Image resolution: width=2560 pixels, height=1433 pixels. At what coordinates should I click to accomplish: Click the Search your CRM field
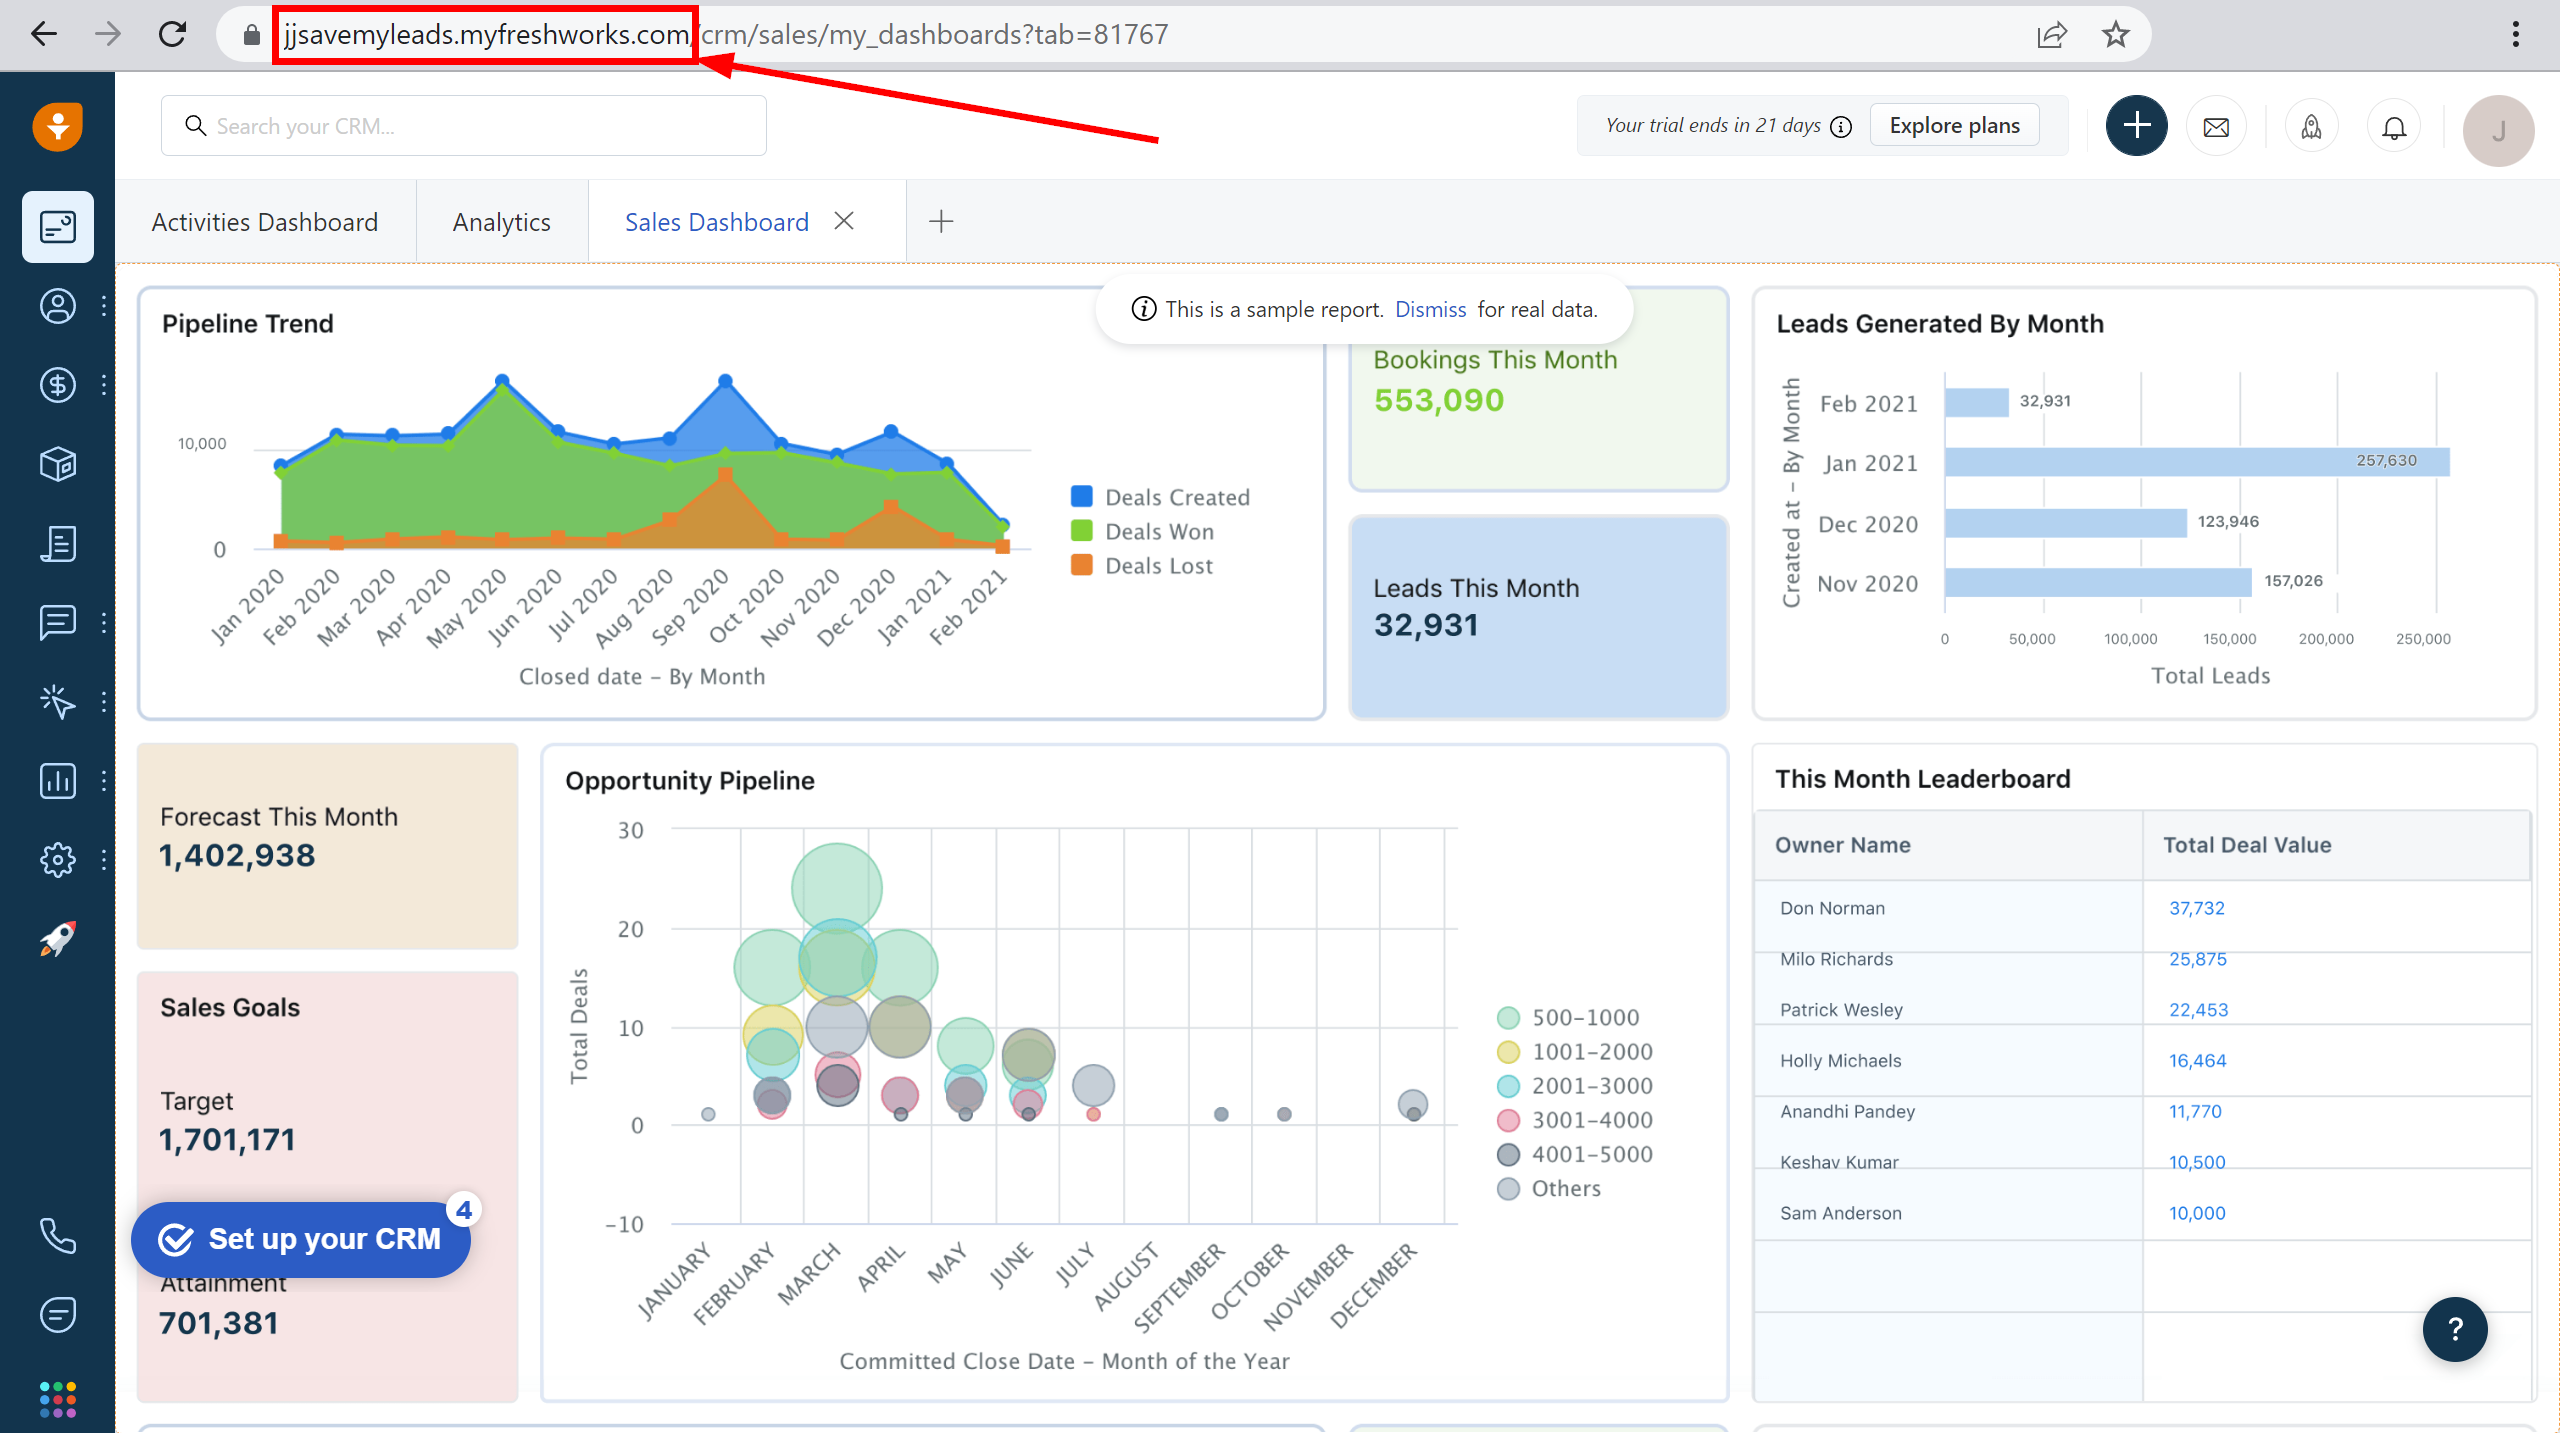(x=464, y=126)
